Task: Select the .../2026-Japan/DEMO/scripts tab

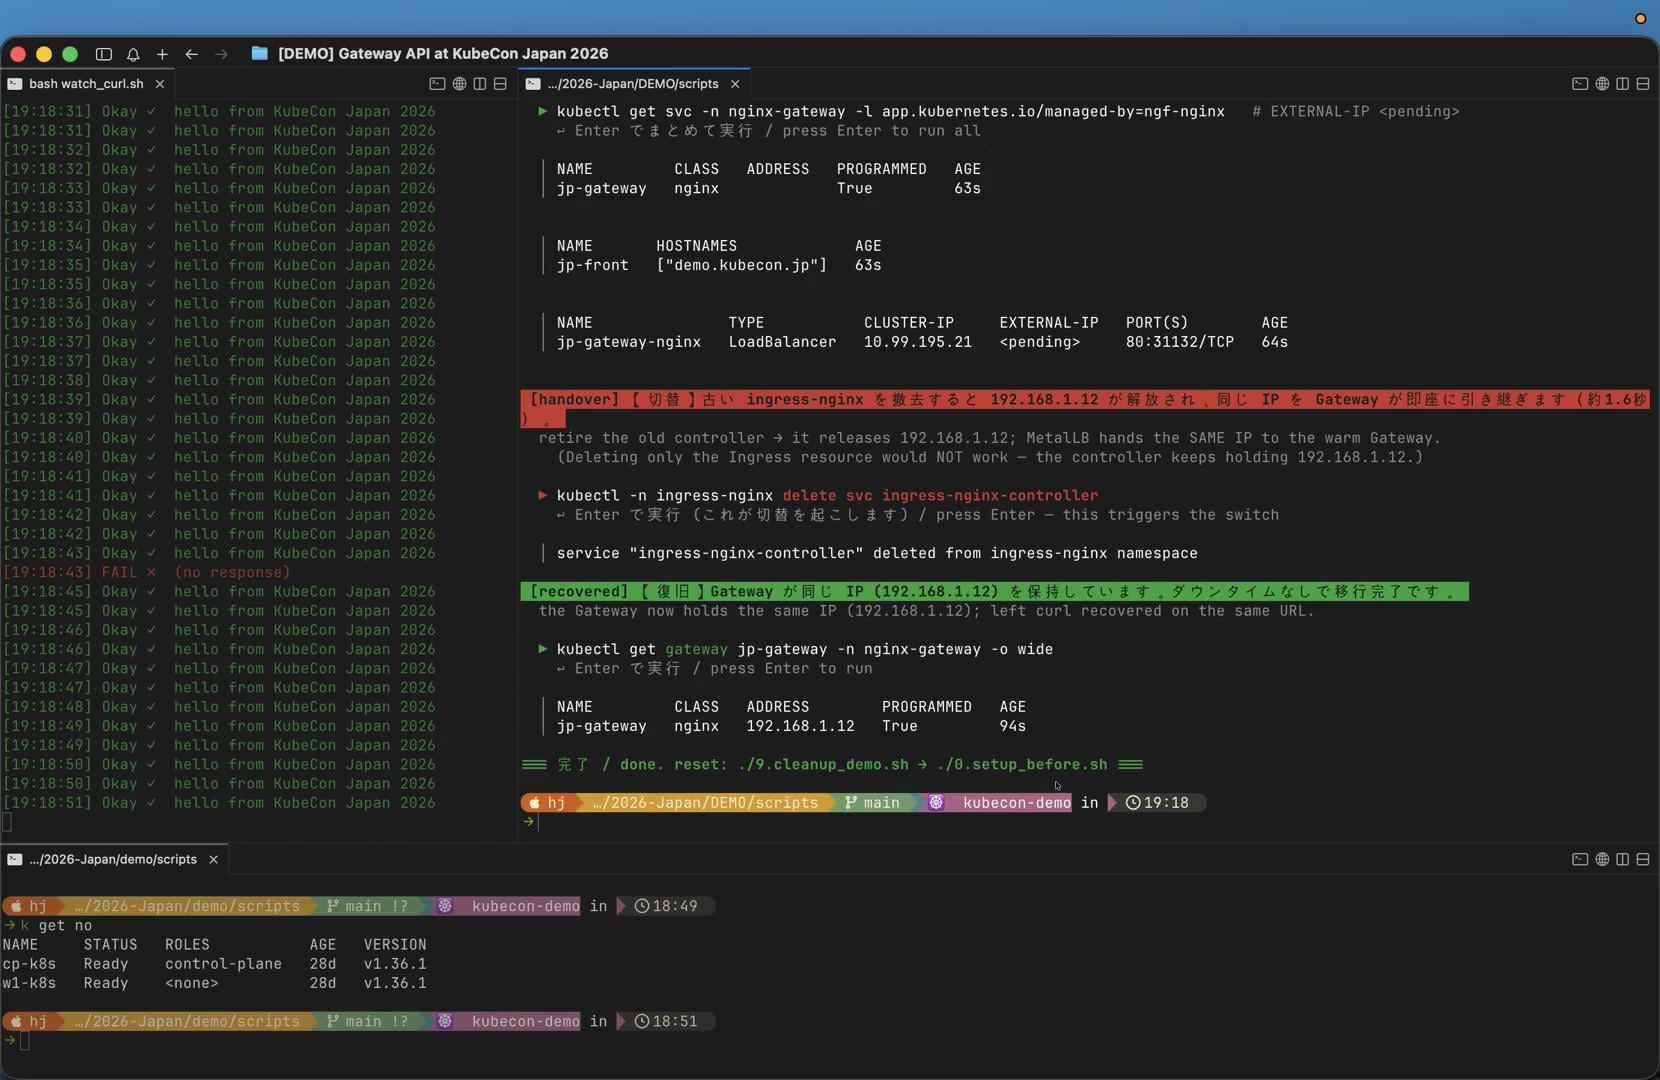Action: pos(633,84)
